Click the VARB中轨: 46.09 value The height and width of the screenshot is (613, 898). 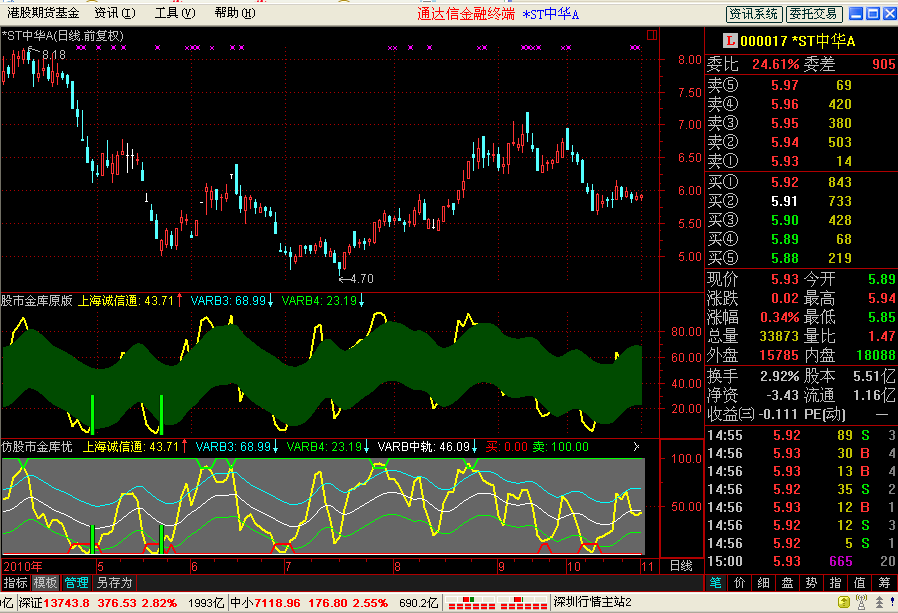(x=424, y=446)
